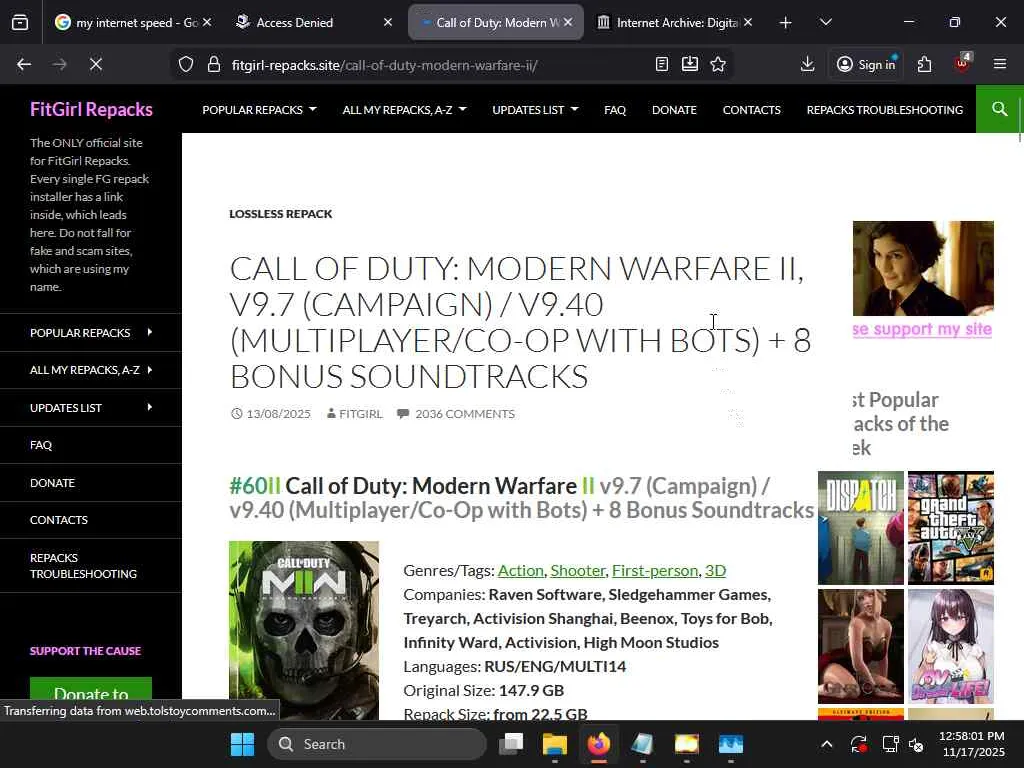1024x768 pixels.
Task: Go back to the previous page
Action: 24,64
